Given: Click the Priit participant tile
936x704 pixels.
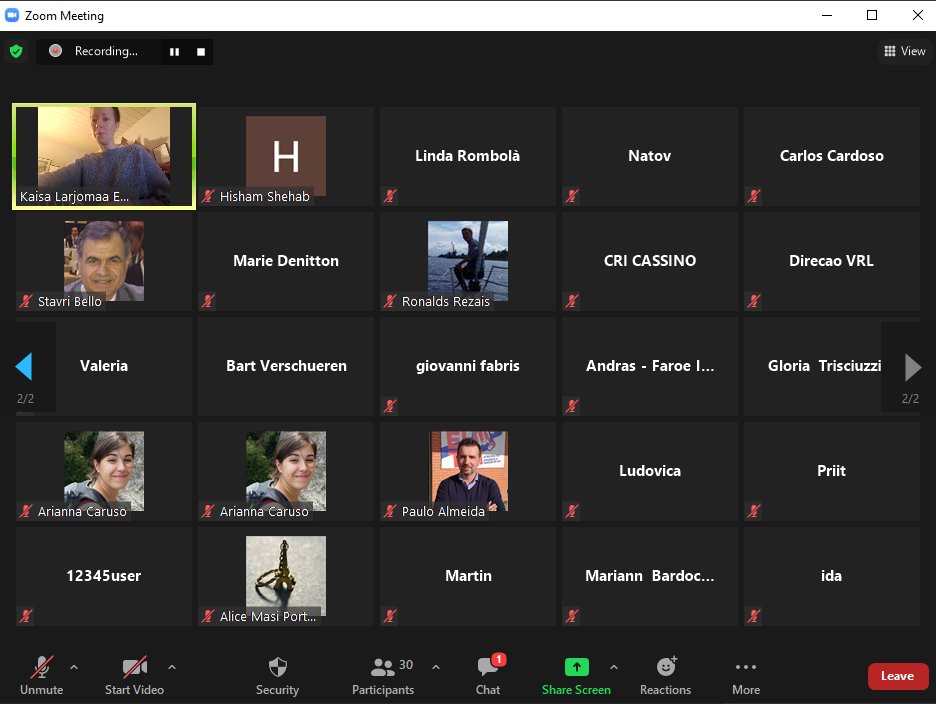Looking at the screenshot, I should 832,471.
